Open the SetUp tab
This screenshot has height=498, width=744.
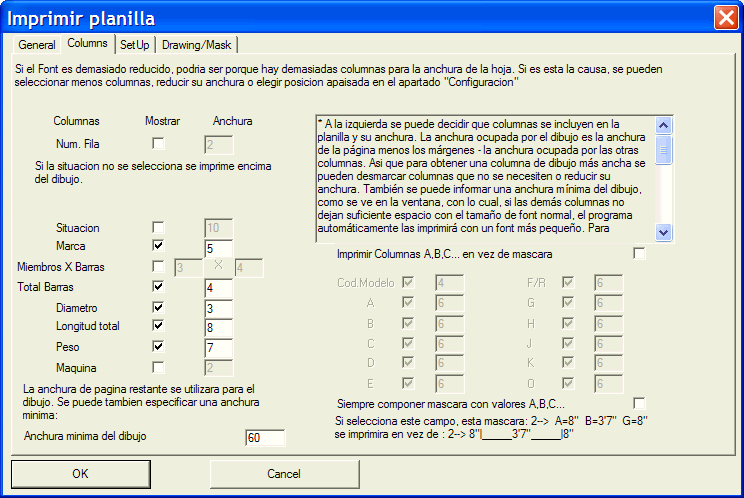pyautogui.click(x=134, y=45)
